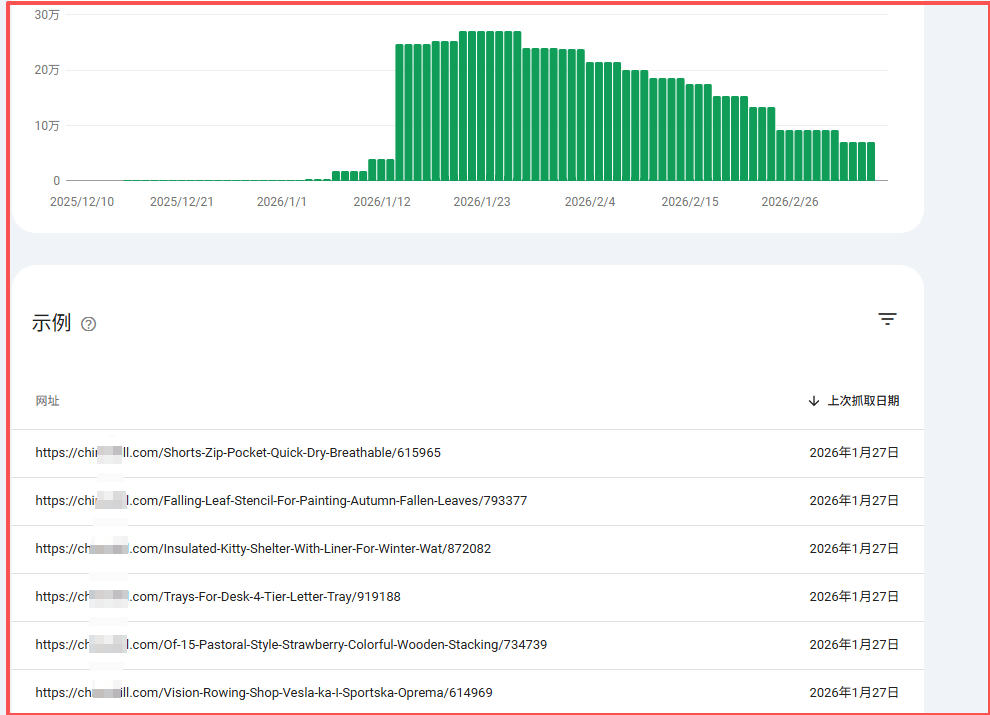This screenshot has width=990, height=715.
Task: Sort by 上次抓取日期 column header
Action: [x=863, y=401]
